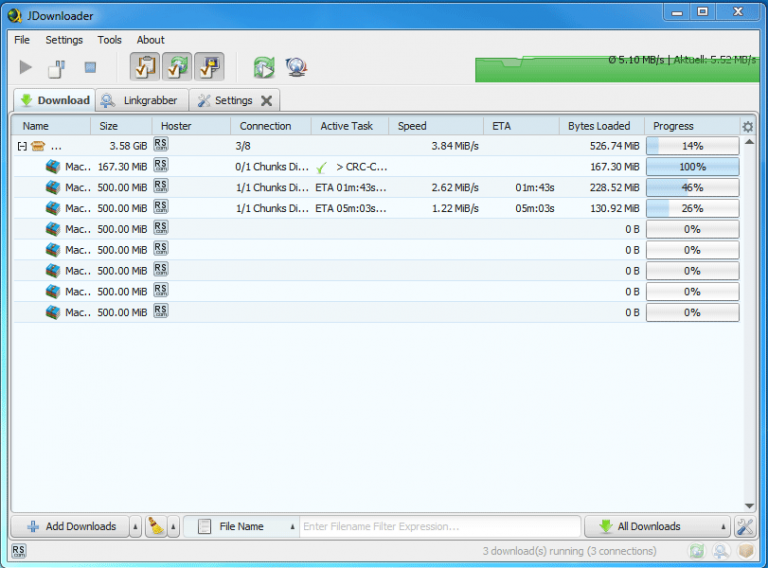Sort by the Progress column header
The width and height of the screenshot is (768, 568).
692,126
